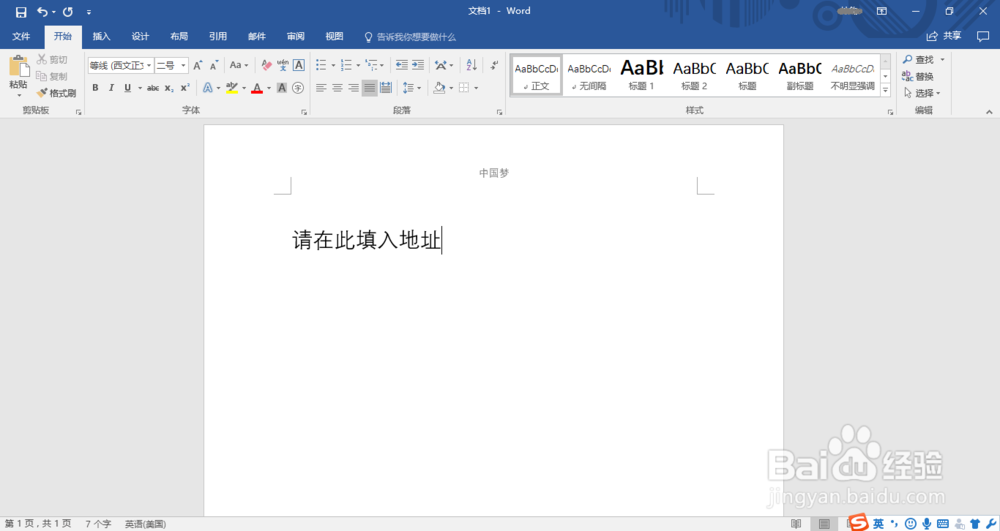
Task: Toggle subscript formatting
Action: tap(169, 88)
